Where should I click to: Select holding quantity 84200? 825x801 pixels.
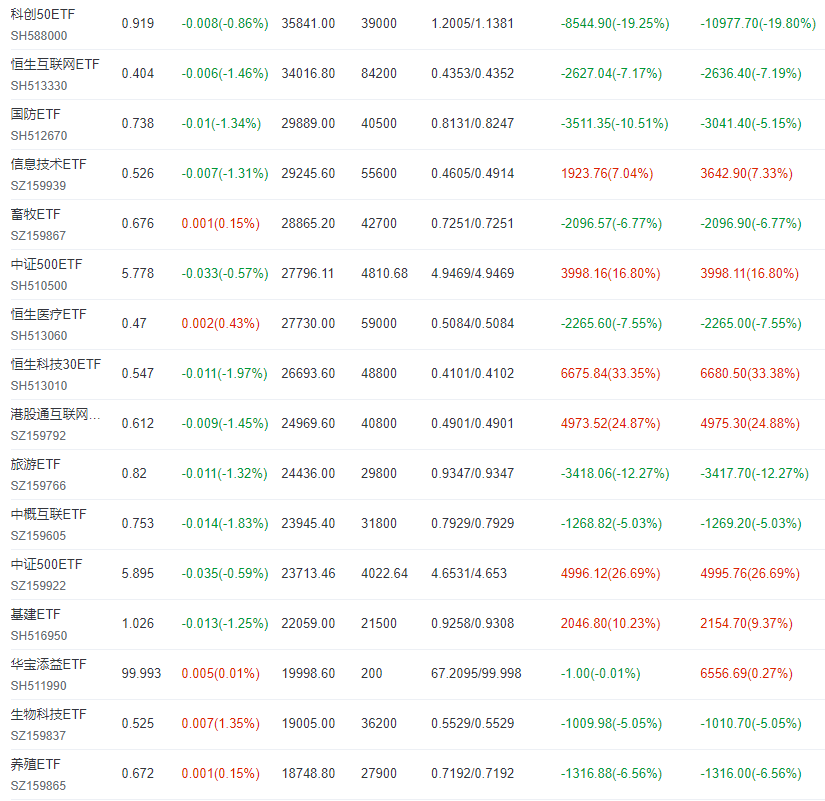[x=379, y=74]
